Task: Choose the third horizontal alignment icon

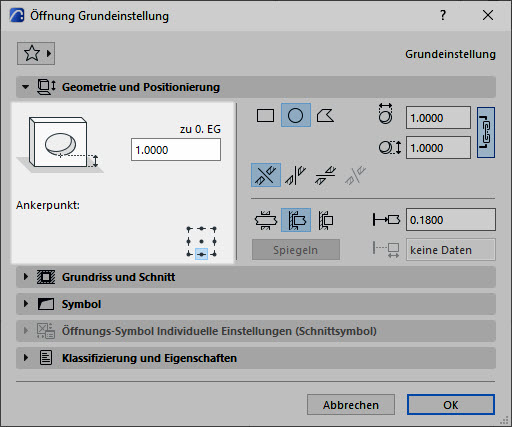Action: click(325, 175)
